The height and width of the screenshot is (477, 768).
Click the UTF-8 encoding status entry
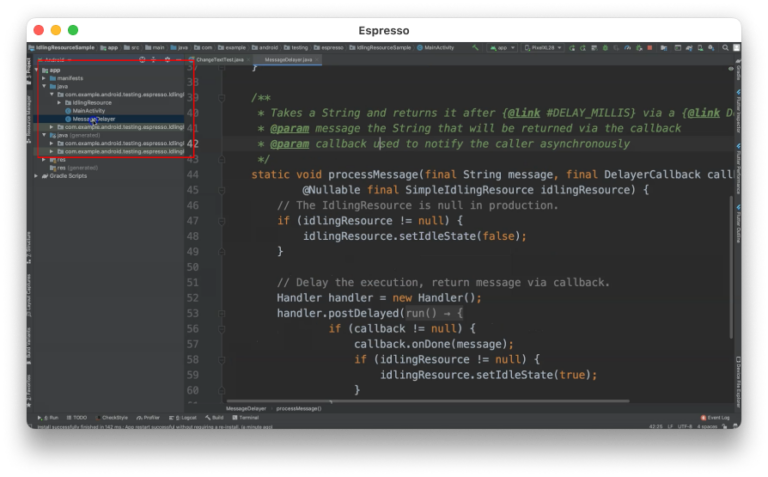(684, 427)
